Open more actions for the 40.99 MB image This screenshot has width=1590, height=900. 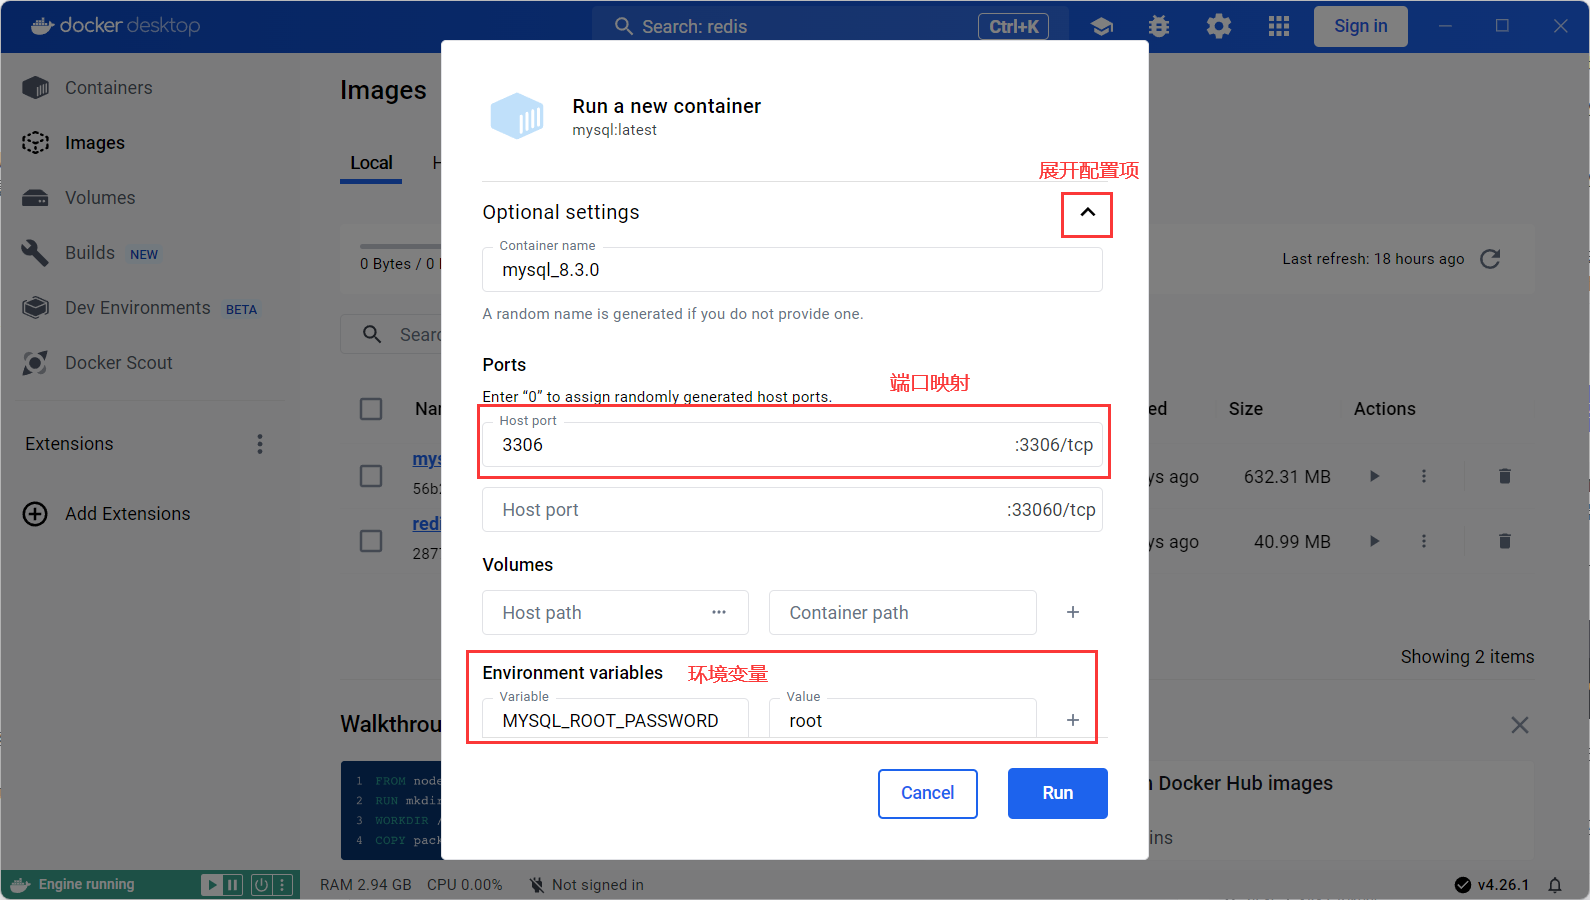coord(1424,541)
